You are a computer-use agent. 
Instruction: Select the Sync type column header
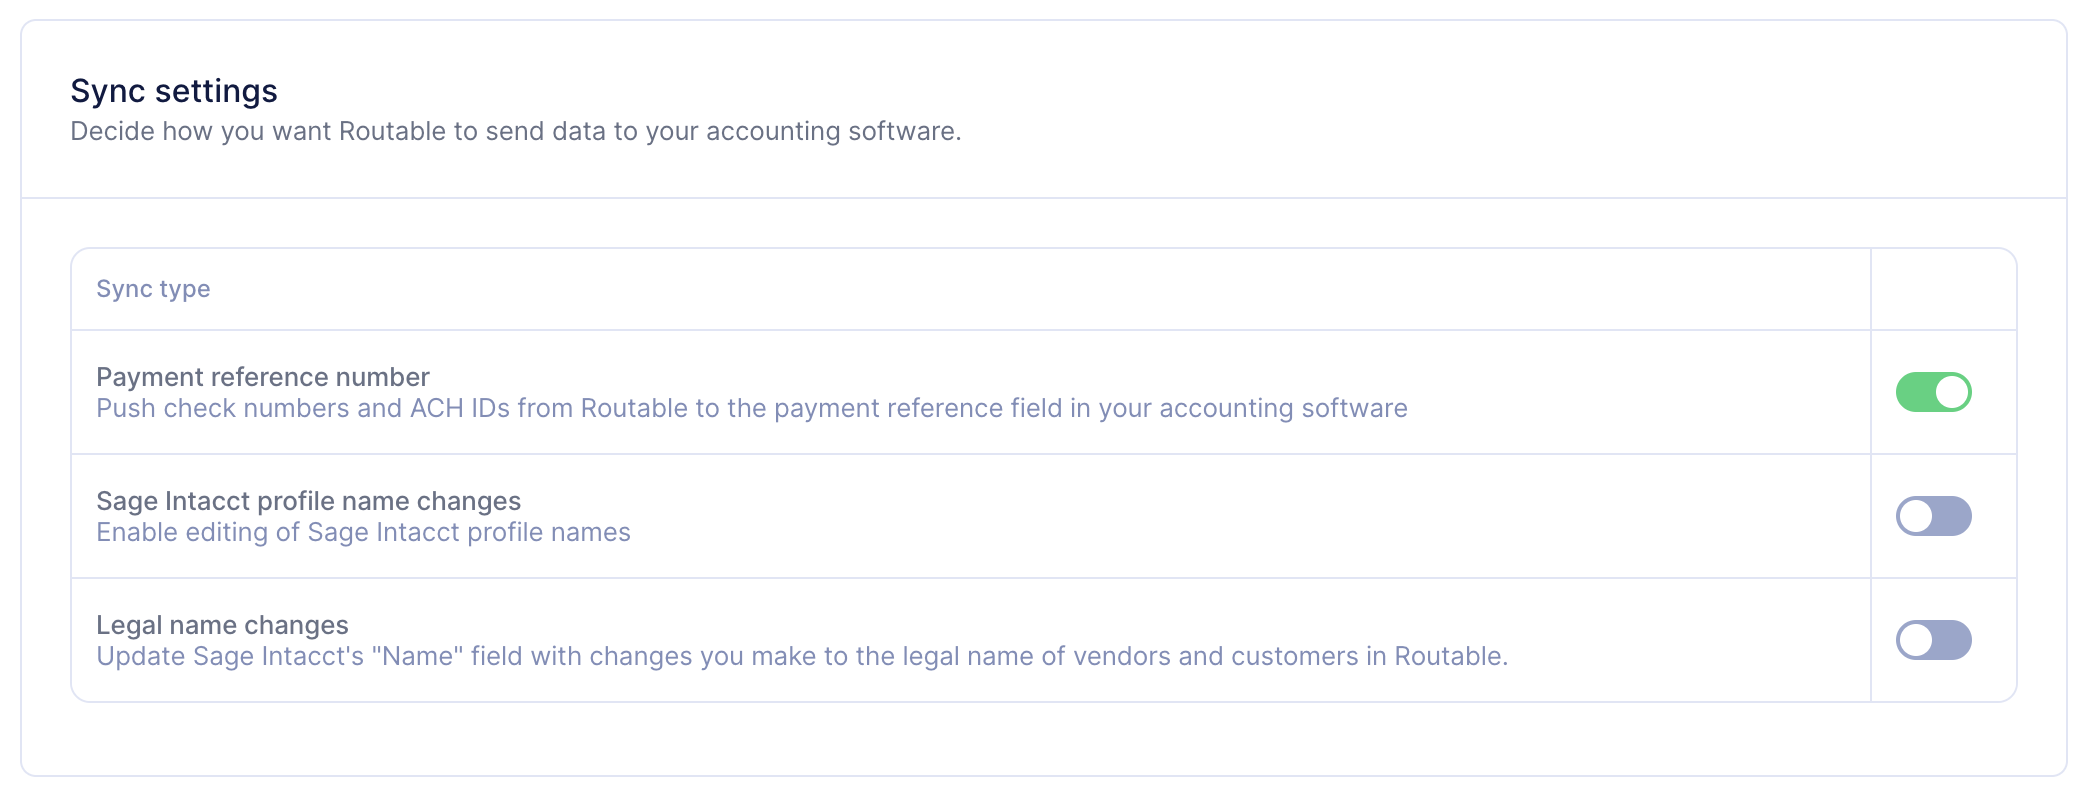coord(153,289)
